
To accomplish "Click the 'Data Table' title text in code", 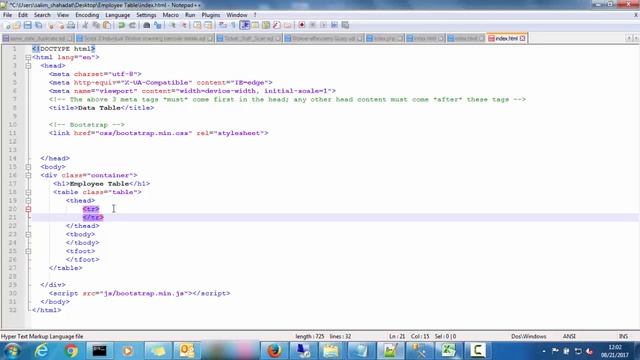I will [99, 108].
